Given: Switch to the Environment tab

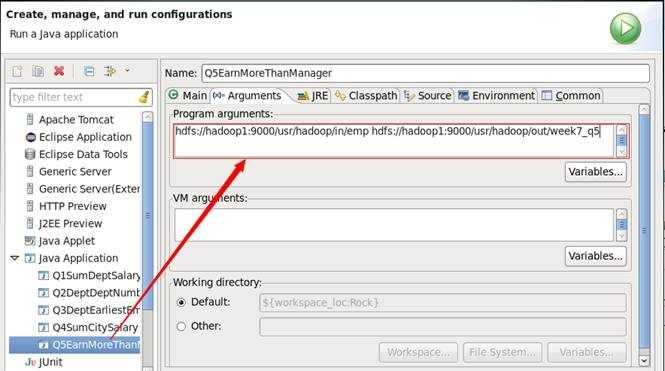Looking at the screenshot, I should tap(497, 96).
